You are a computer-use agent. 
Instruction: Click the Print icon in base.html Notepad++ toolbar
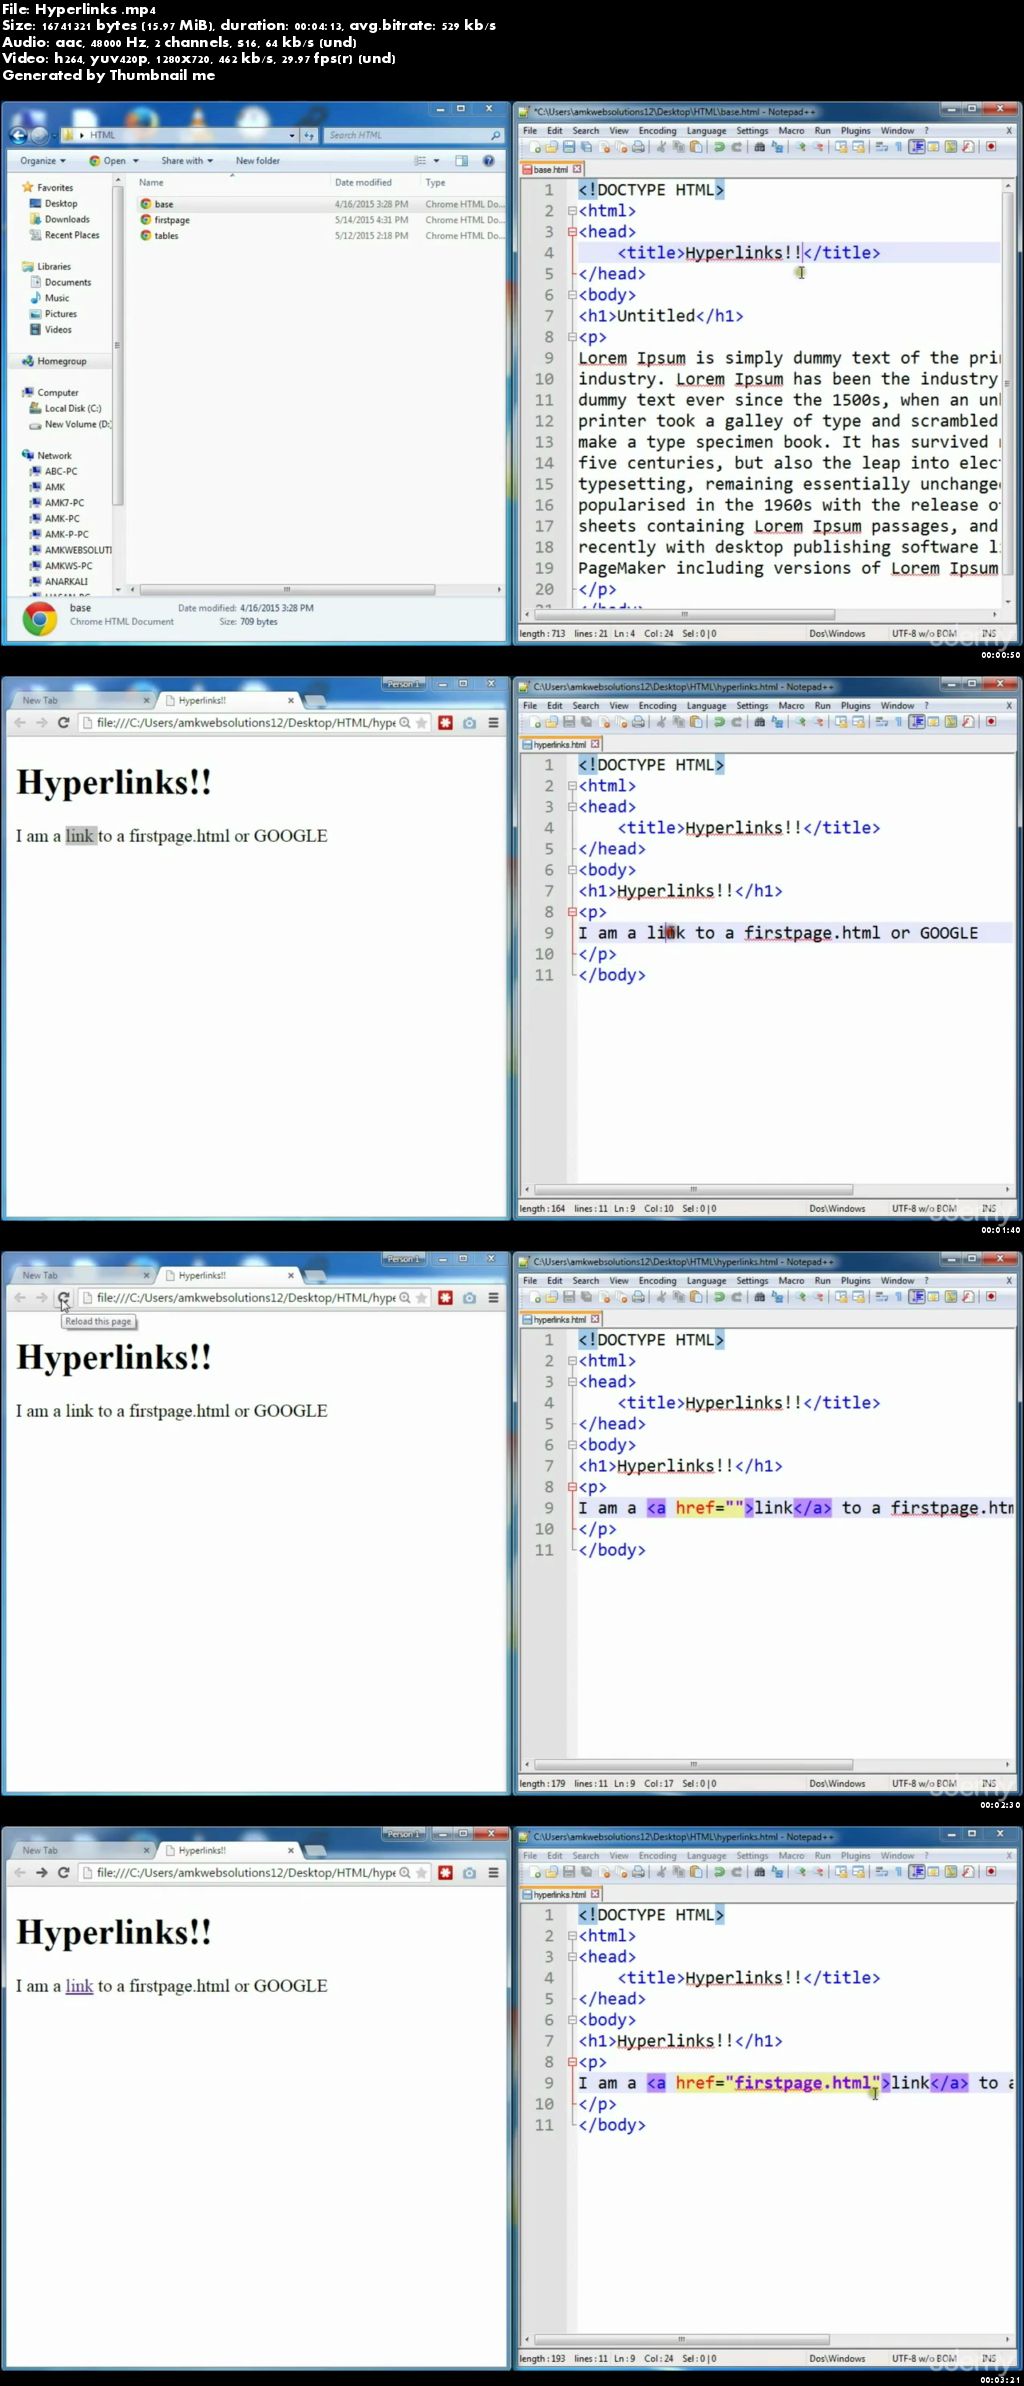pyautogui.click(x=637, y=147)
